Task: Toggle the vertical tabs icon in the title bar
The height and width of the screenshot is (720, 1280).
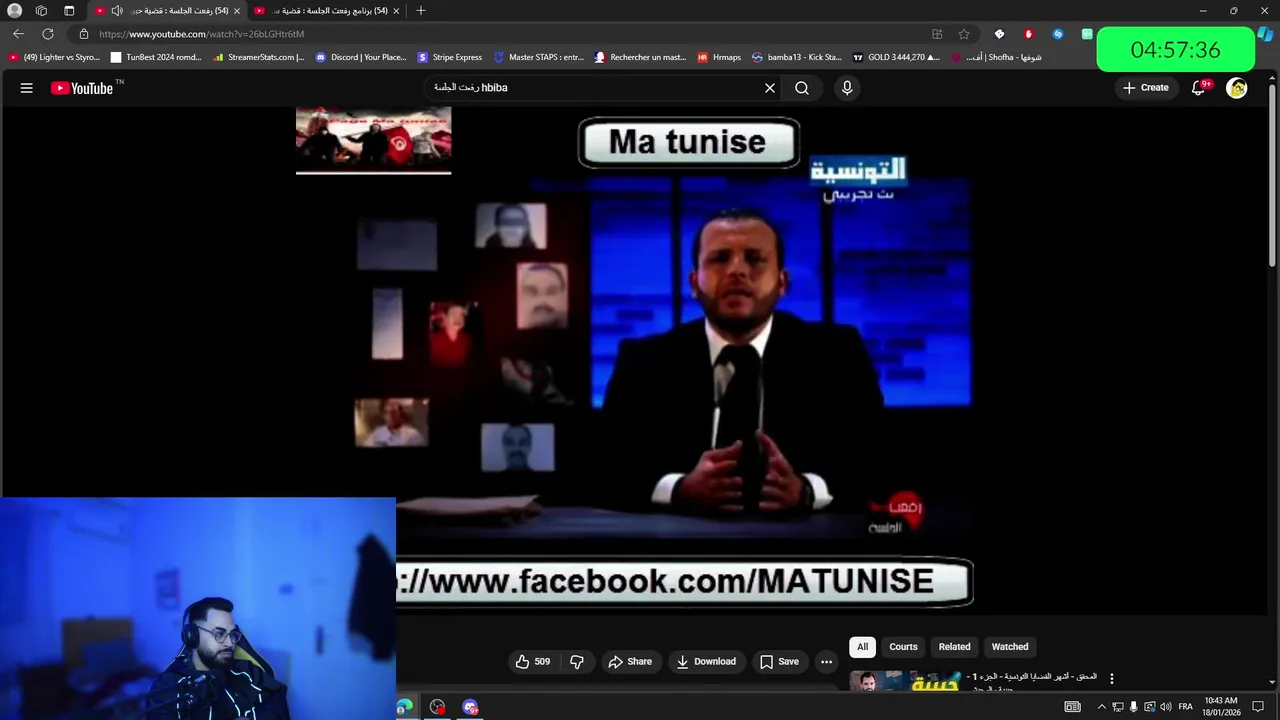Action: click(69, 11)
